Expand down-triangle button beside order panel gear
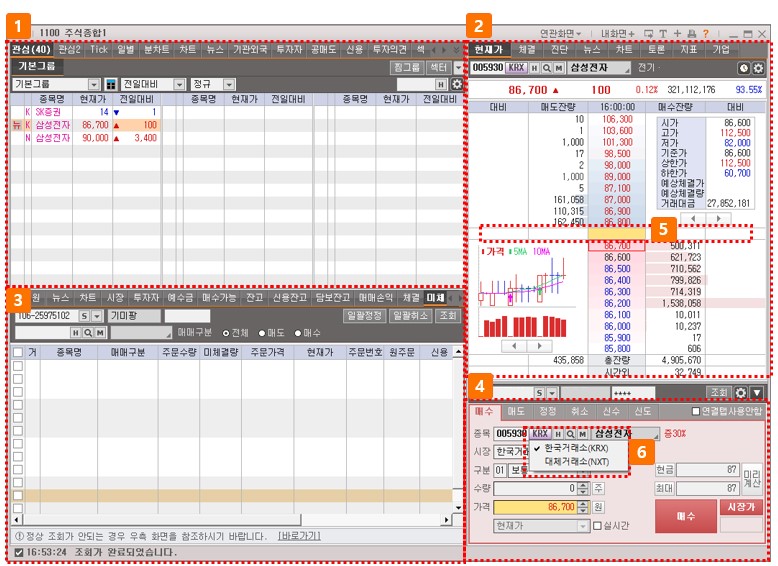Viewport: 778px width, 566px height. coord(757,393)
